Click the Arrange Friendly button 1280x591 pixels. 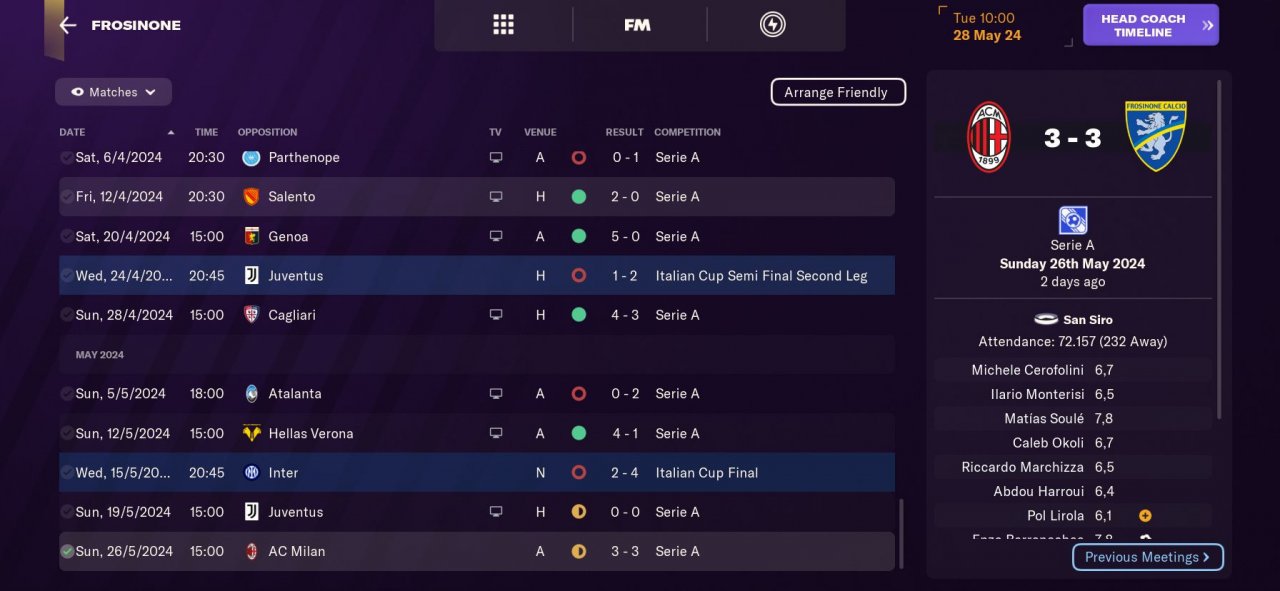837,92
